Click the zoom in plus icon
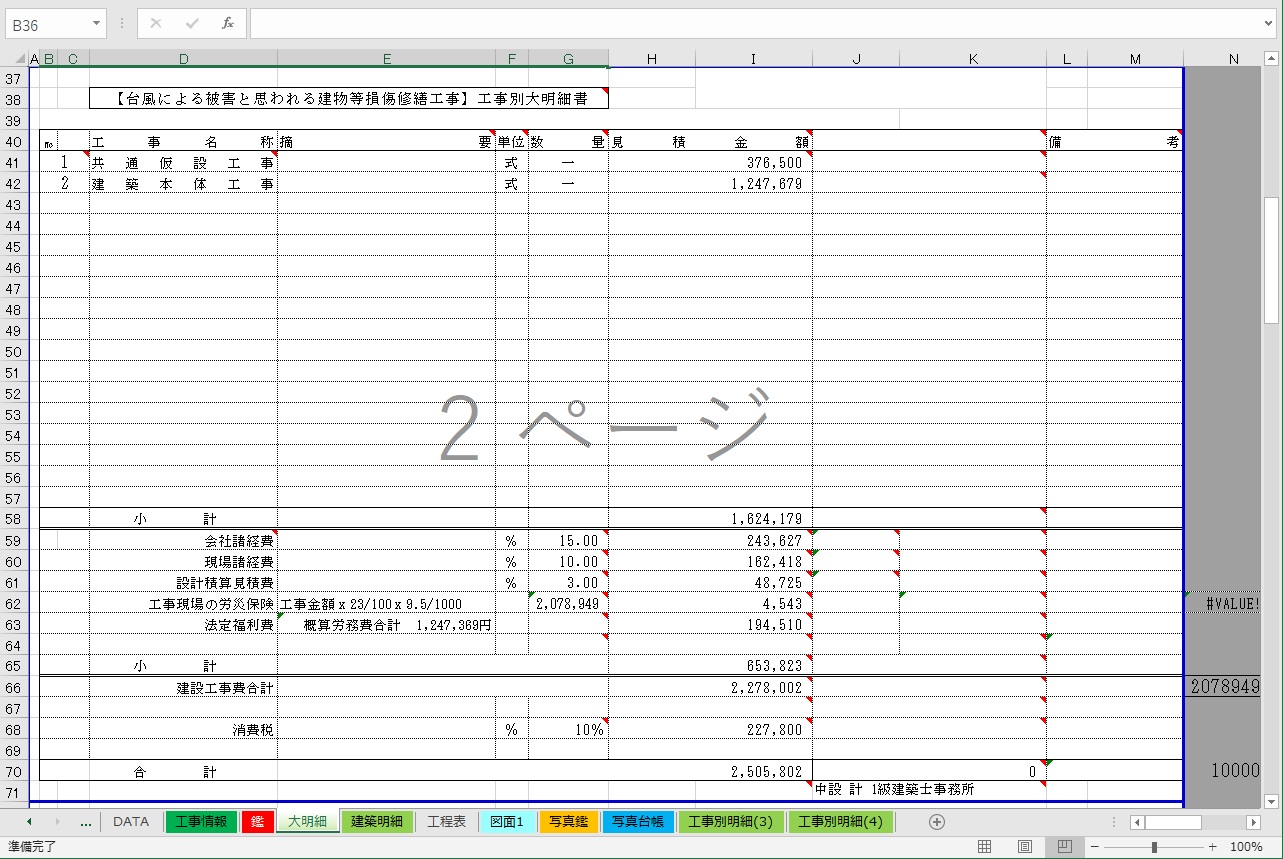 point(1212,847)
